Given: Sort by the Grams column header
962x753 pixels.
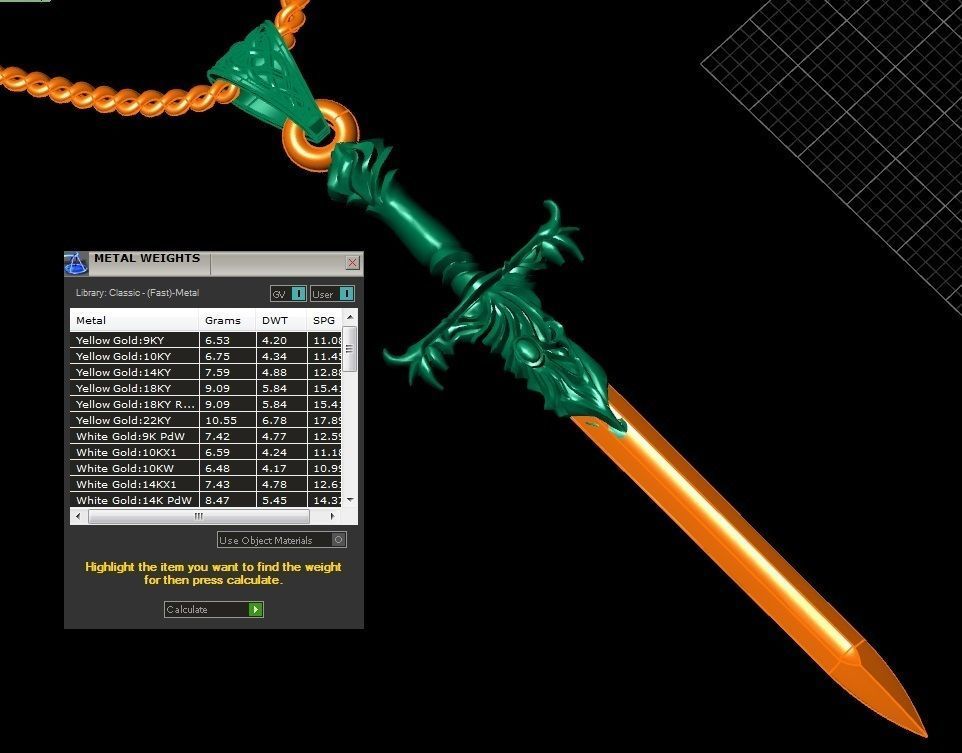Looking at the screenshot, I should [x=227, y=320].
